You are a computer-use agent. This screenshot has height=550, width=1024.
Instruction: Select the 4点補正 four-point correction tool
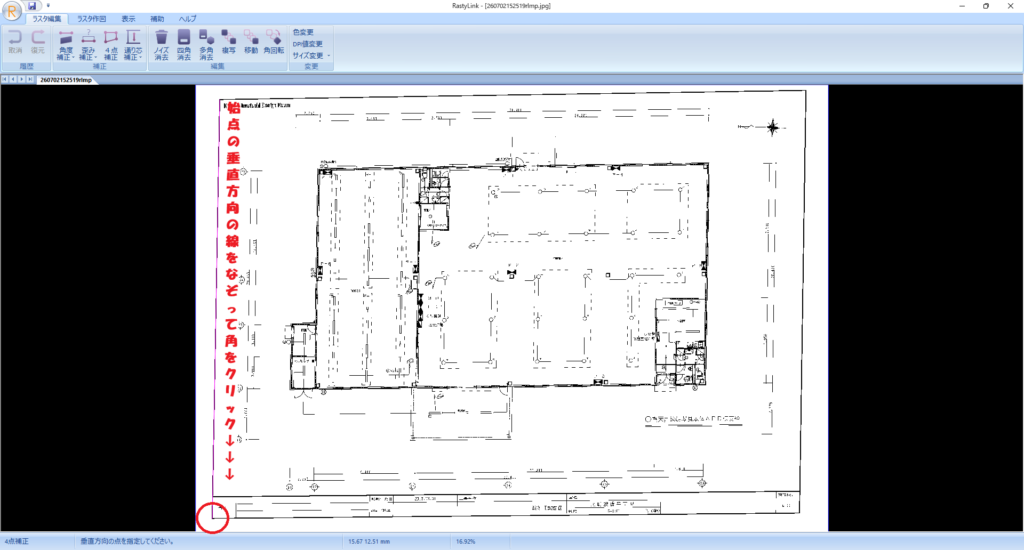pos(111,45)
